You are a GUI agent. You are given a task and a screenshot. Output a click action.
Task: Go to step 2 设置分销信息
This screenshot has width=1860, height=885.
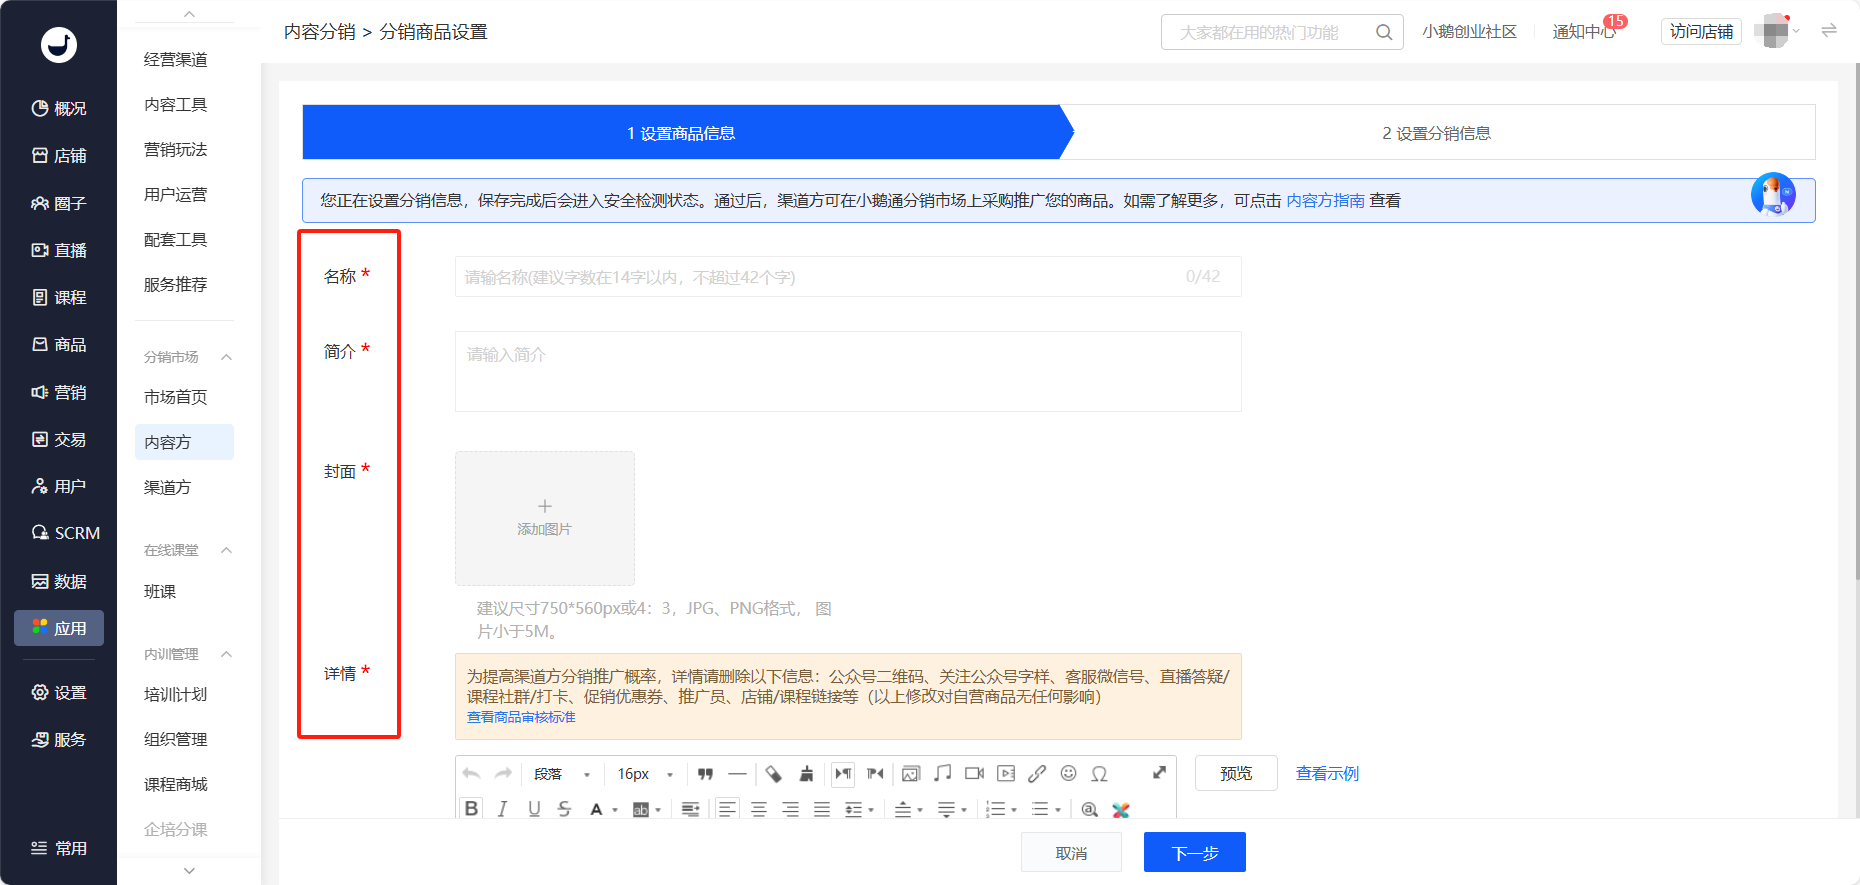point(1436,133)
